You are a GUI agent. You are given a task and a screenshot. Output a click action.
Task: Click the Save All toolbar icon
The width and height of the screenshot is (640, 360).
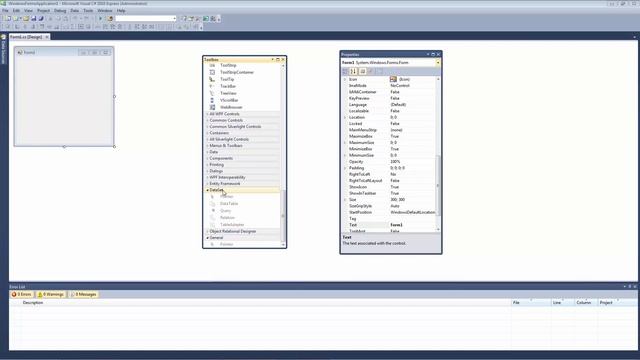point(41,18)
